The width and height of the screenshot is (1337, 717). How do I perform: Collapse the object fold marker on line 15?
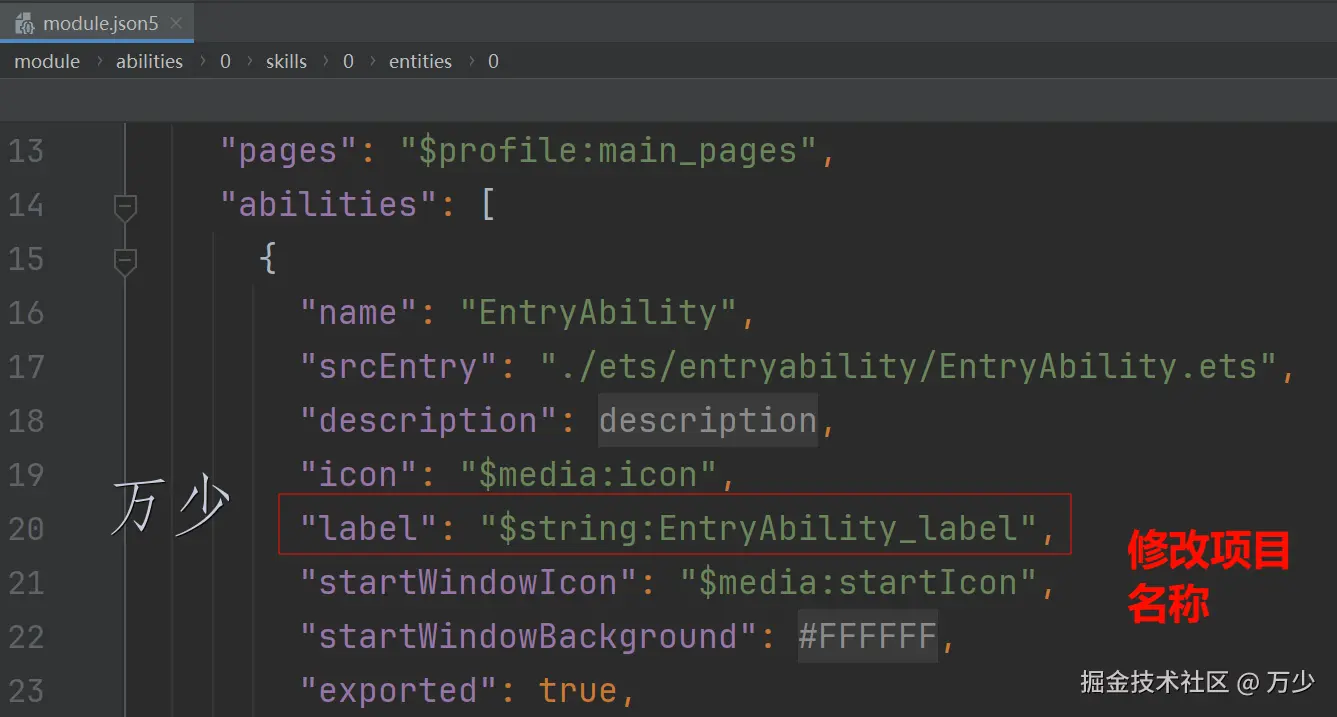coord(125,261)
